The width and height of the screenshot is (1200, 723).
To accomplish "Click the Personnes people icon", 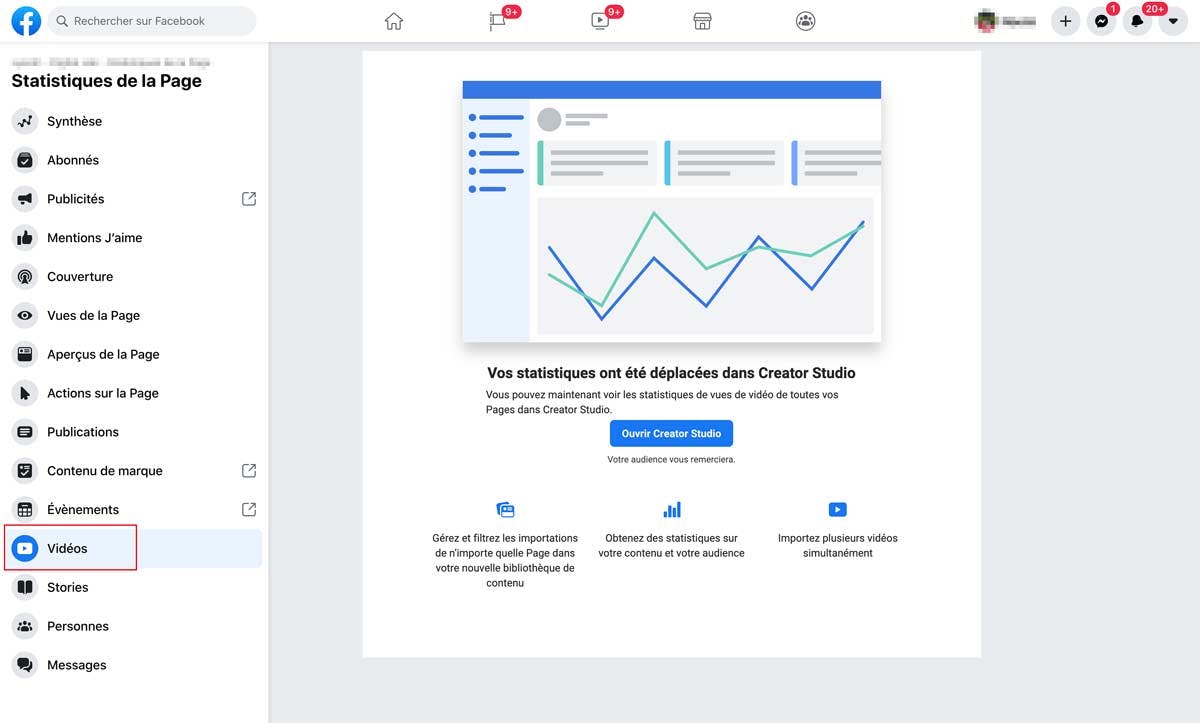I will click(x=25, y=626).
